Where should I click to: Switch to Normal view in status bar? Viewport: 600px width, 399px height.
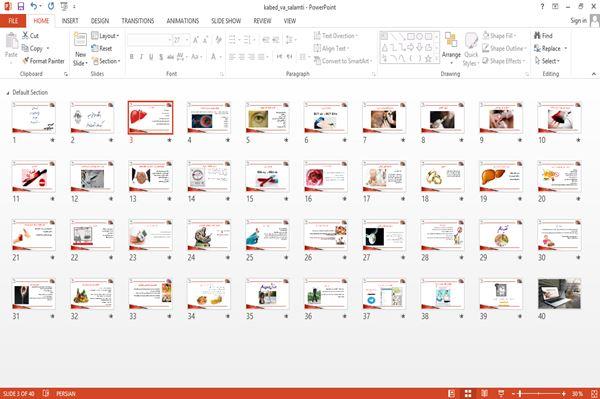tap(452, 393)
